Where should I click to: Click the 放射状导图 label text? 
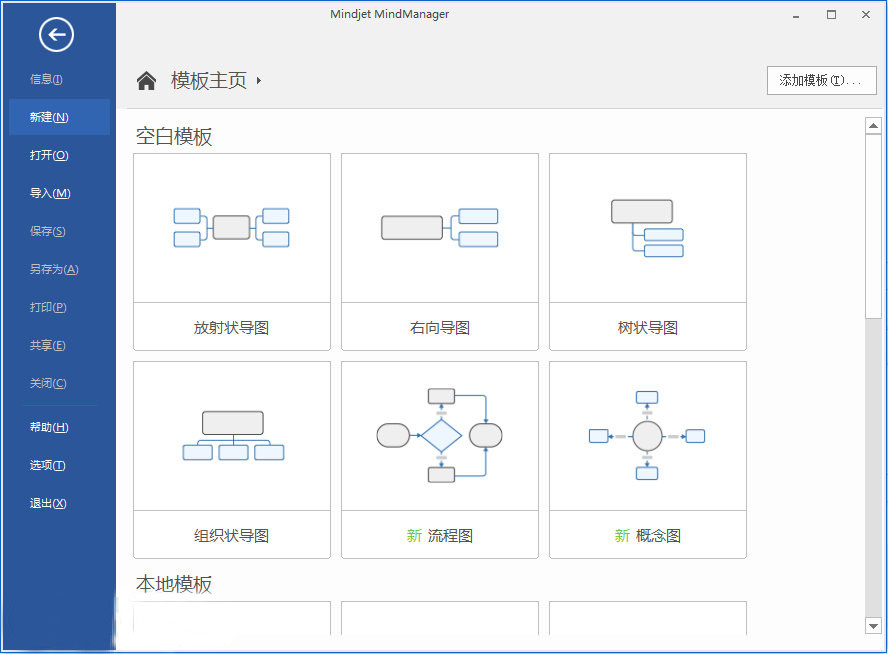(x=232, y=327)
